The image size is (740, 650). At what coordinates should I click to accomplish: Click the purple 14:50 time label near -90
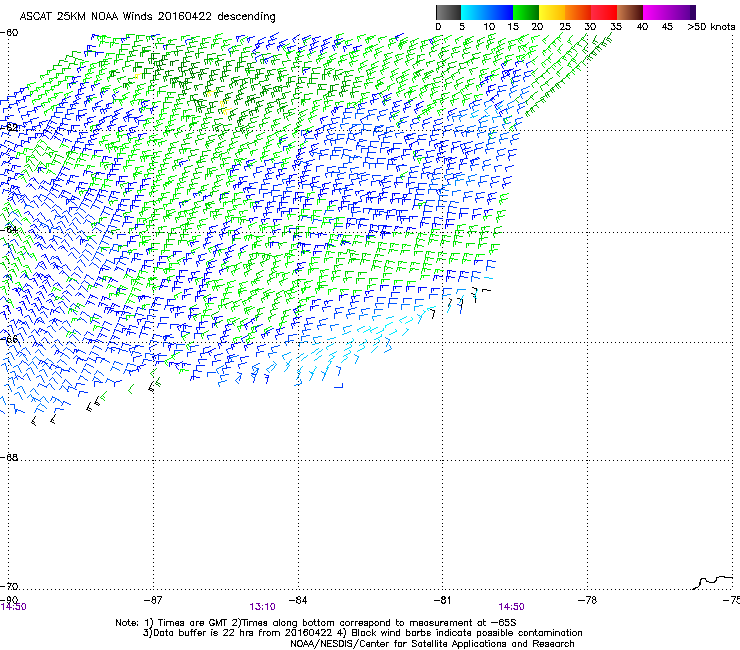14,607
